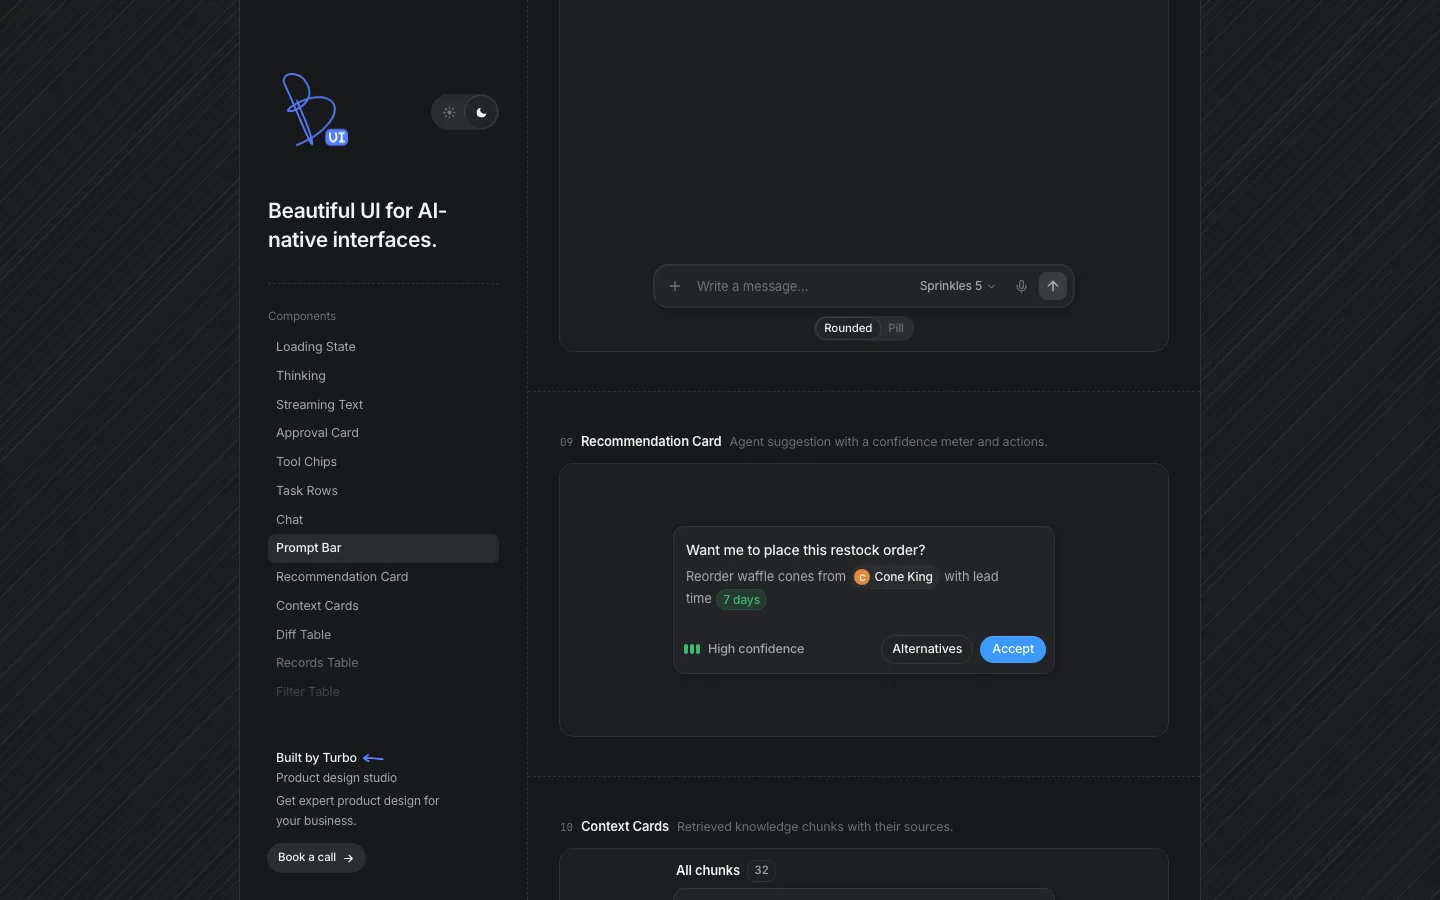Select Prompt Bar in sidebar
This screenshot has height=900, width=1440.
coord(383,548)
